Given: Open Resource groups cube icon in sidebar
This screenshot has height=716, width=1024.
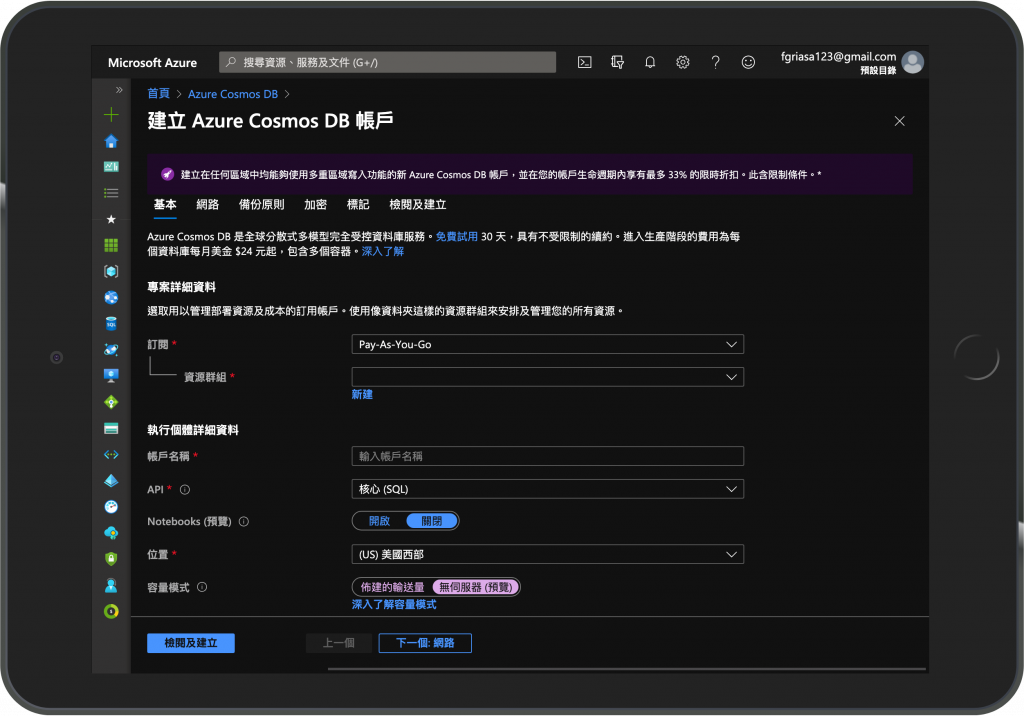Looking at the screenshot, I should pyautogui.click(x=111, y=271).
